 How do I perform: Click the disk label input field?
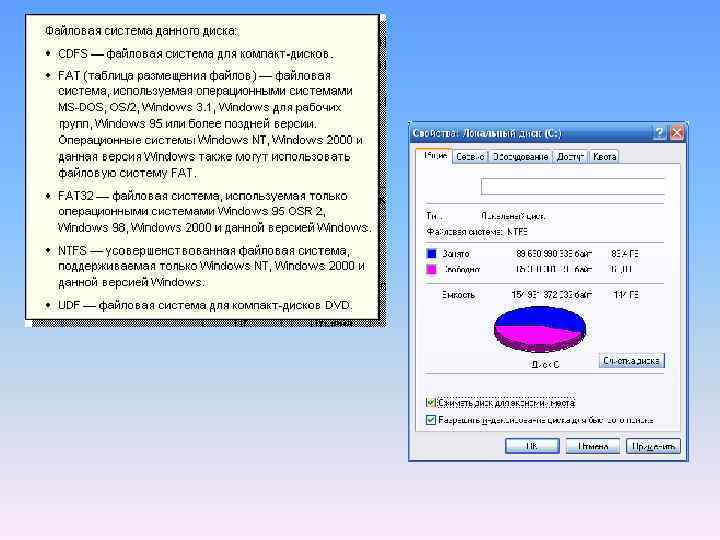[572, 186]
